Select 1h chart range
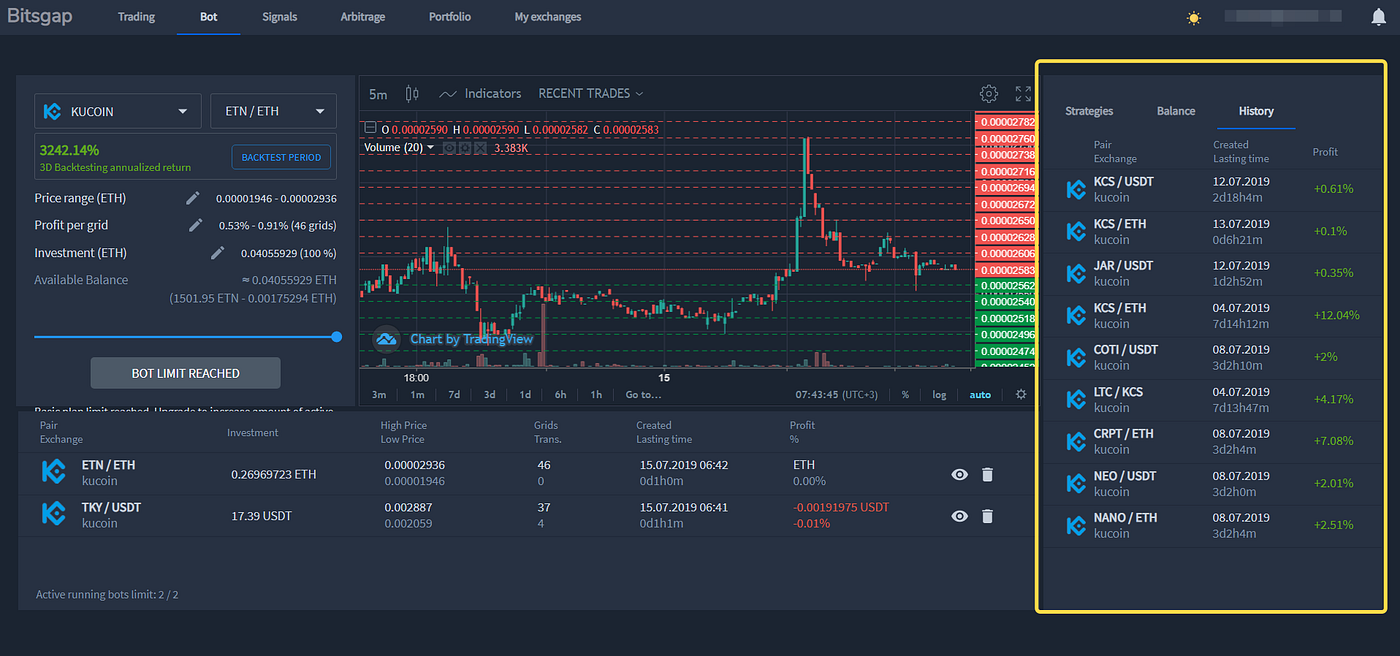This screenshot has width=1400, height=656. tap(596, 395)
